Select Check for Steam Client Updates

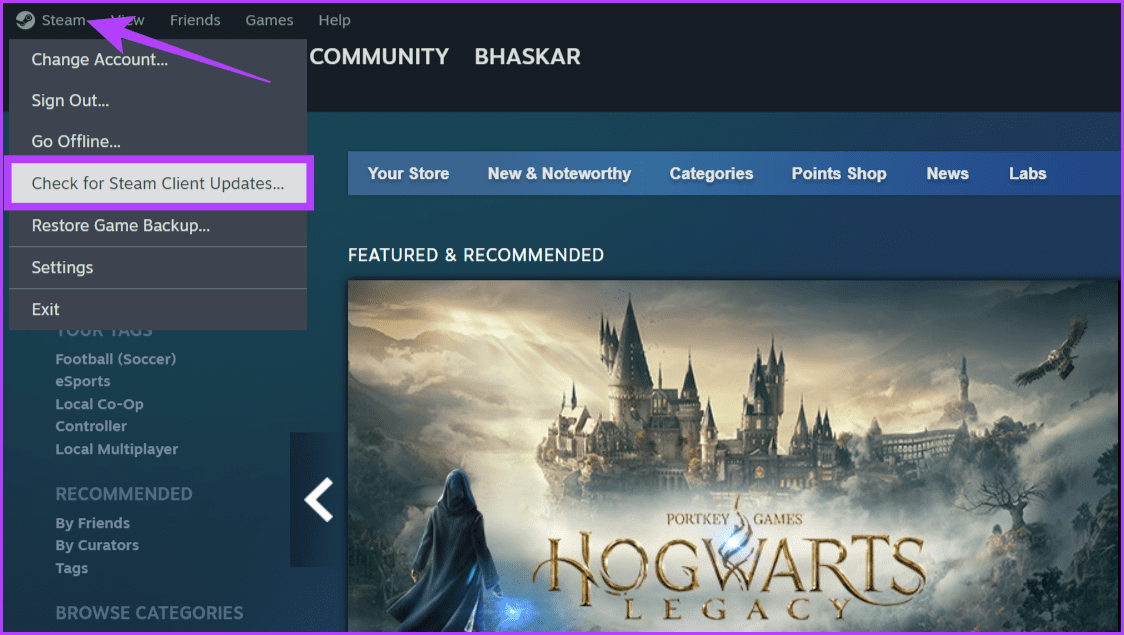pyautogui.click(x=157, y=183)
